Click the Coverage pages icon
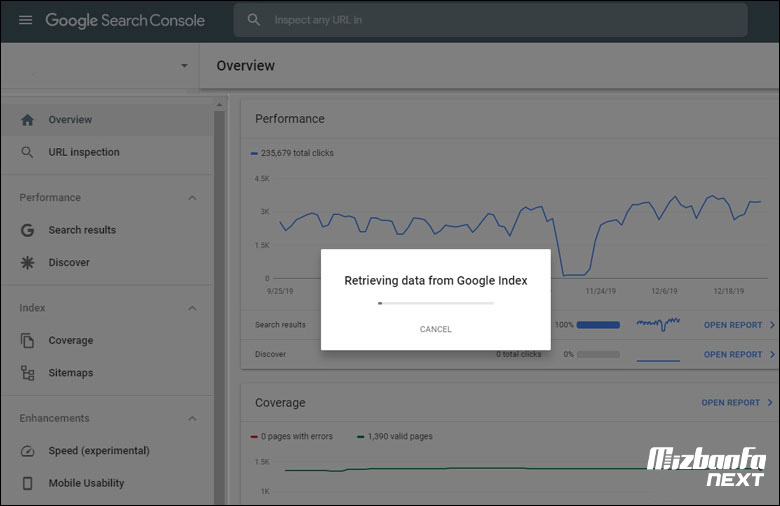This screenshot has width=780, height=506. [x=27, y=340]
